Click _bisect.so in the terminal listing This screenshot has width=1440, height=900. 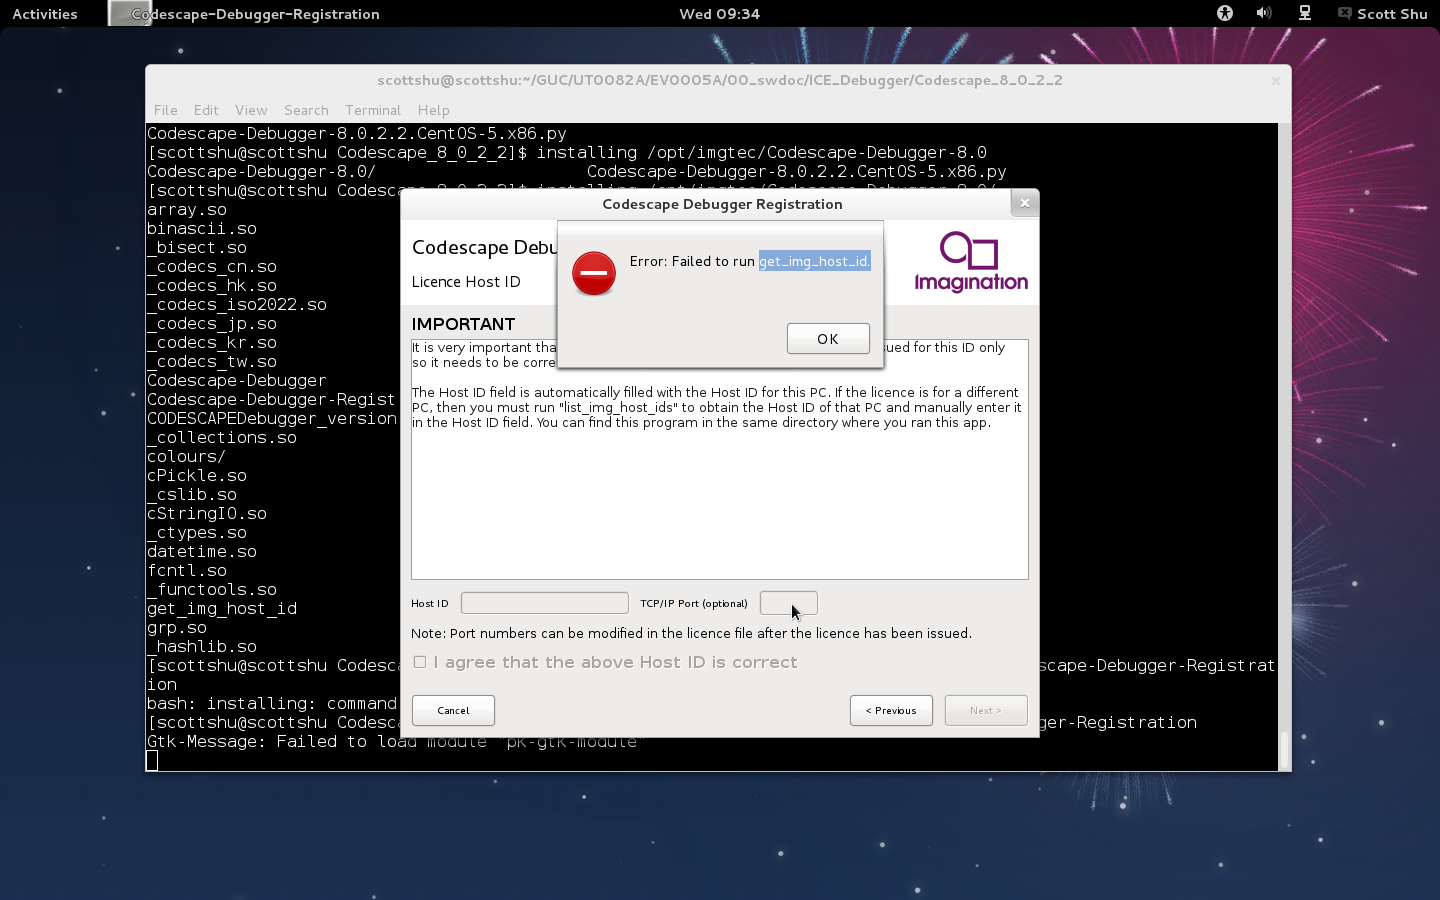(197, 248)
